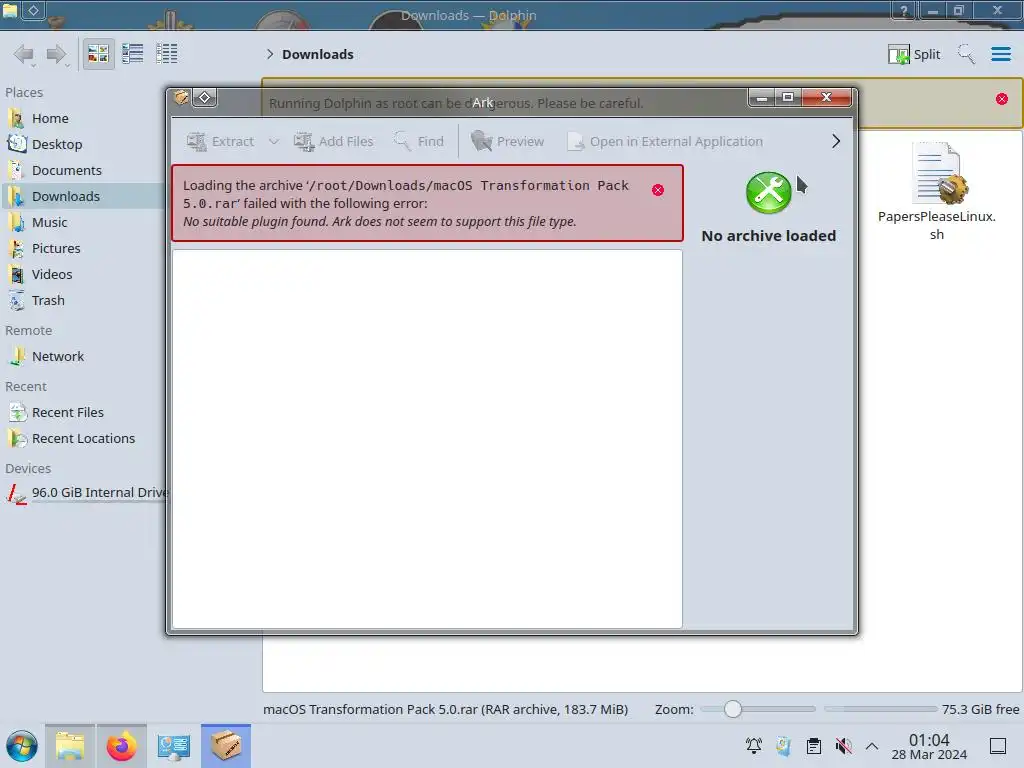Click the show desktop button
Image resolution: width=1024 pixels, height=768 pixels.
coord(998,746)
